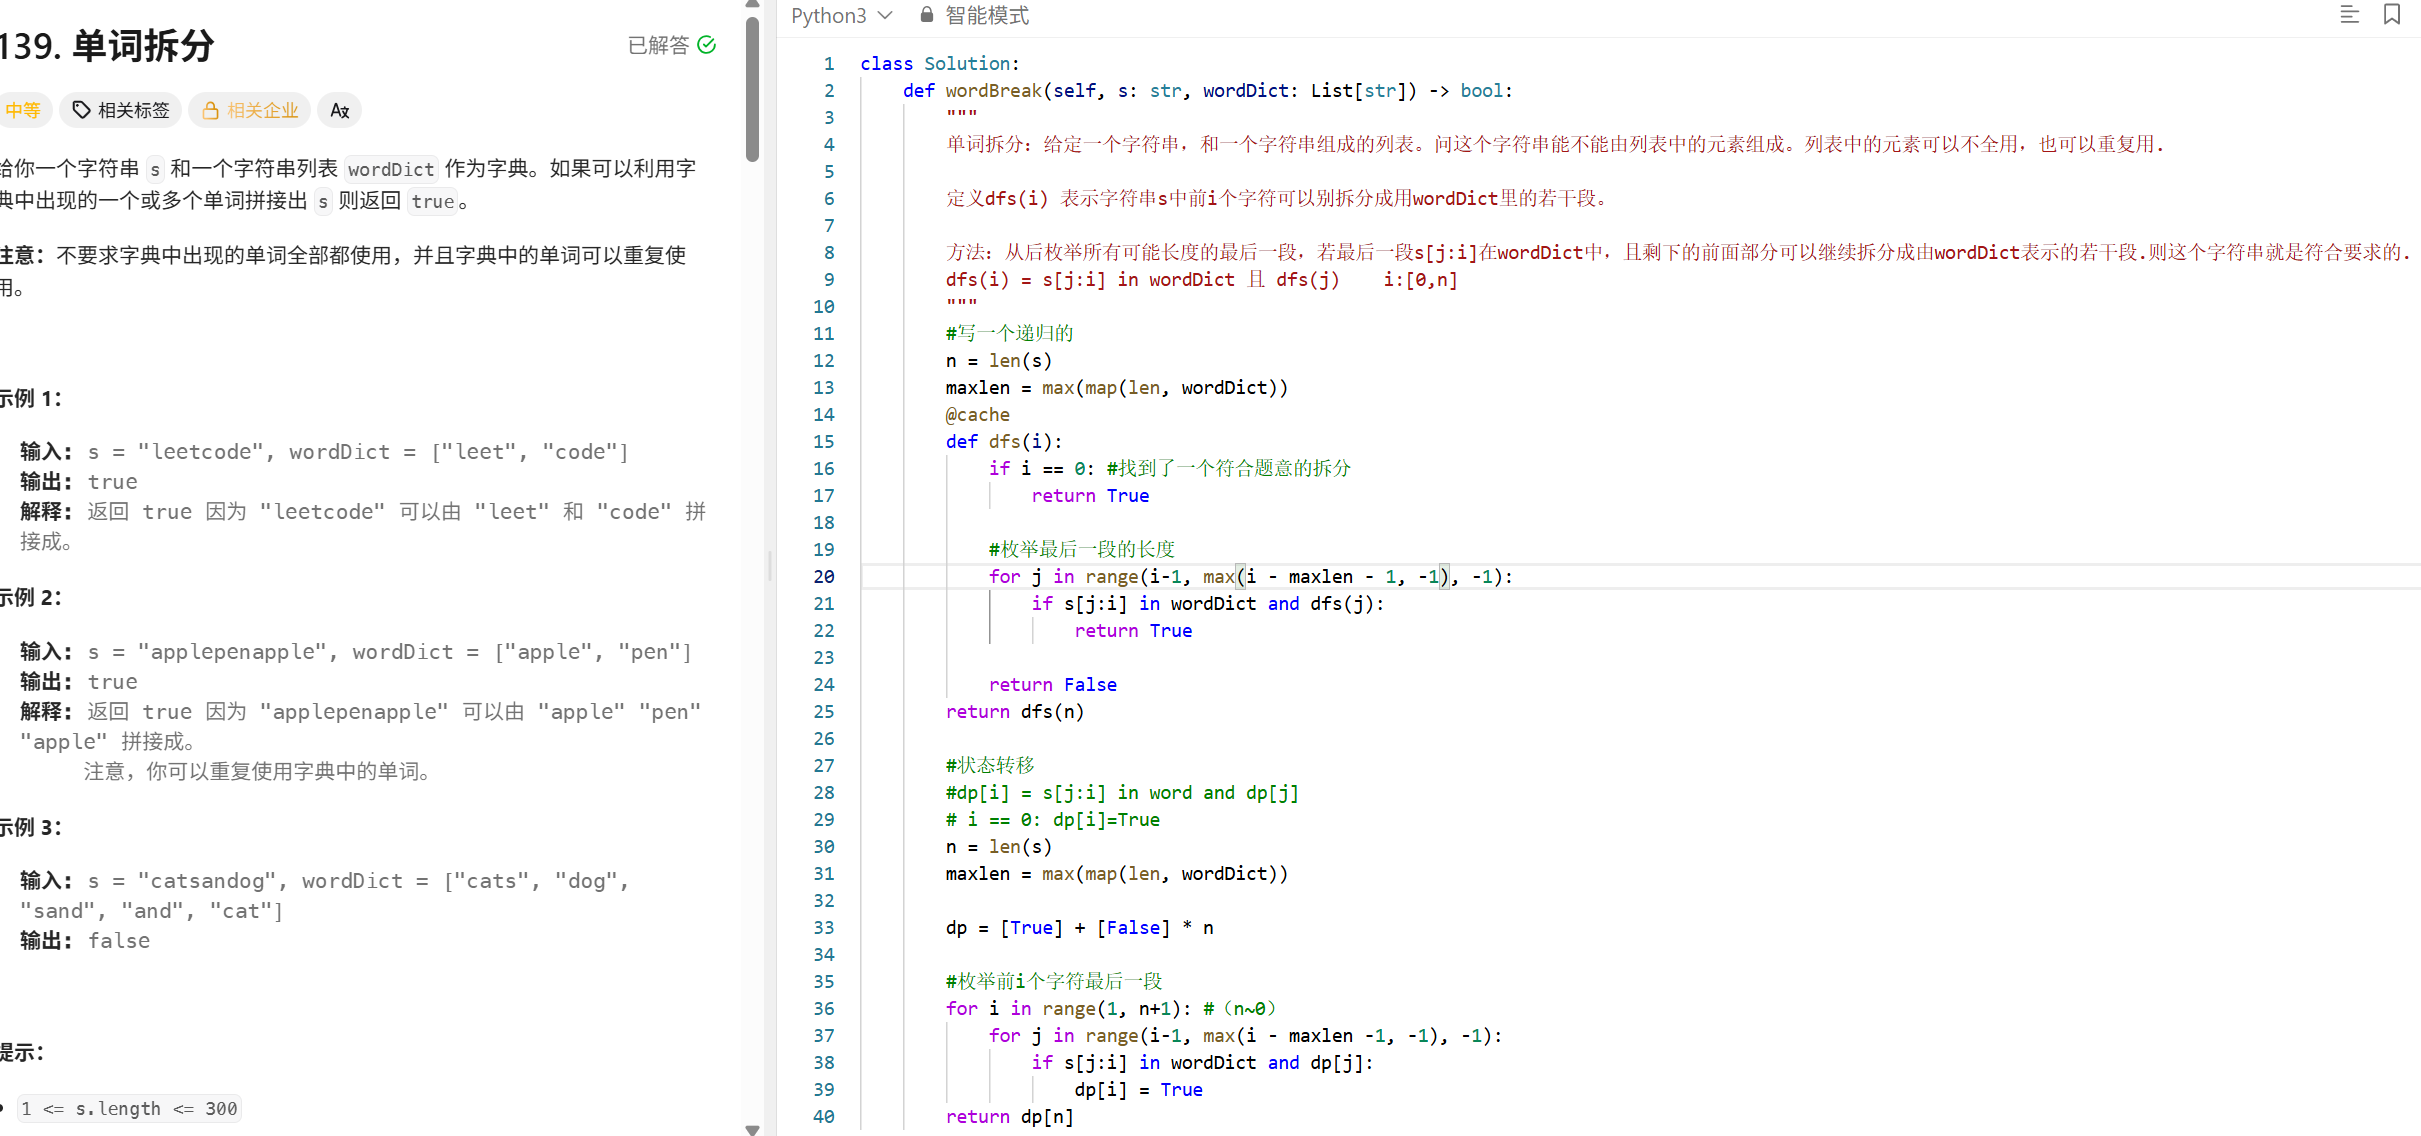Click the format code lines icon
The height and width of the screenshot is (1136, 2421).
(2349, 14)
